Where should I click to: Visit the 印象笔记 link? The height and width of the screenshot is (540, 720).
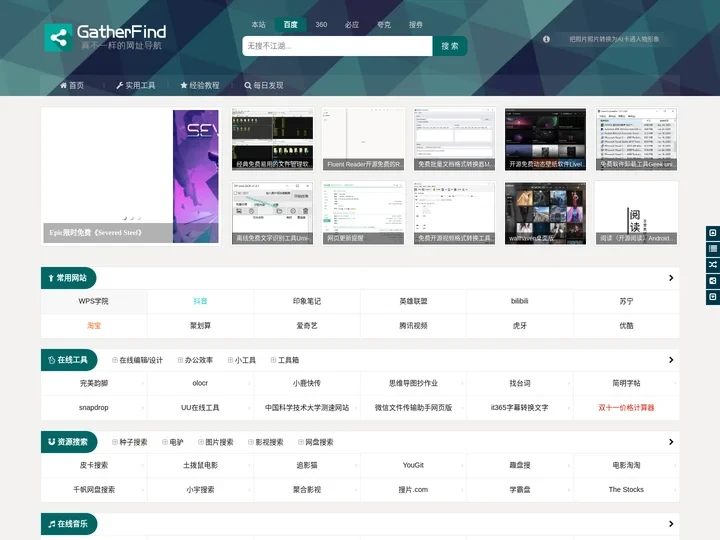307,301
